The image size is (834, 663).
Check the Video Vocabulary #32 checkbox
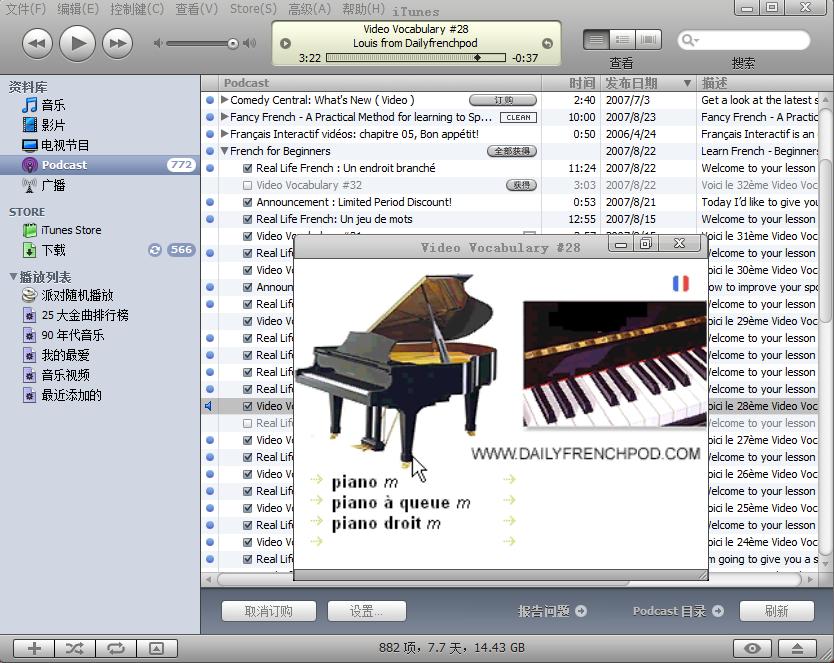[x=247, y=185]
